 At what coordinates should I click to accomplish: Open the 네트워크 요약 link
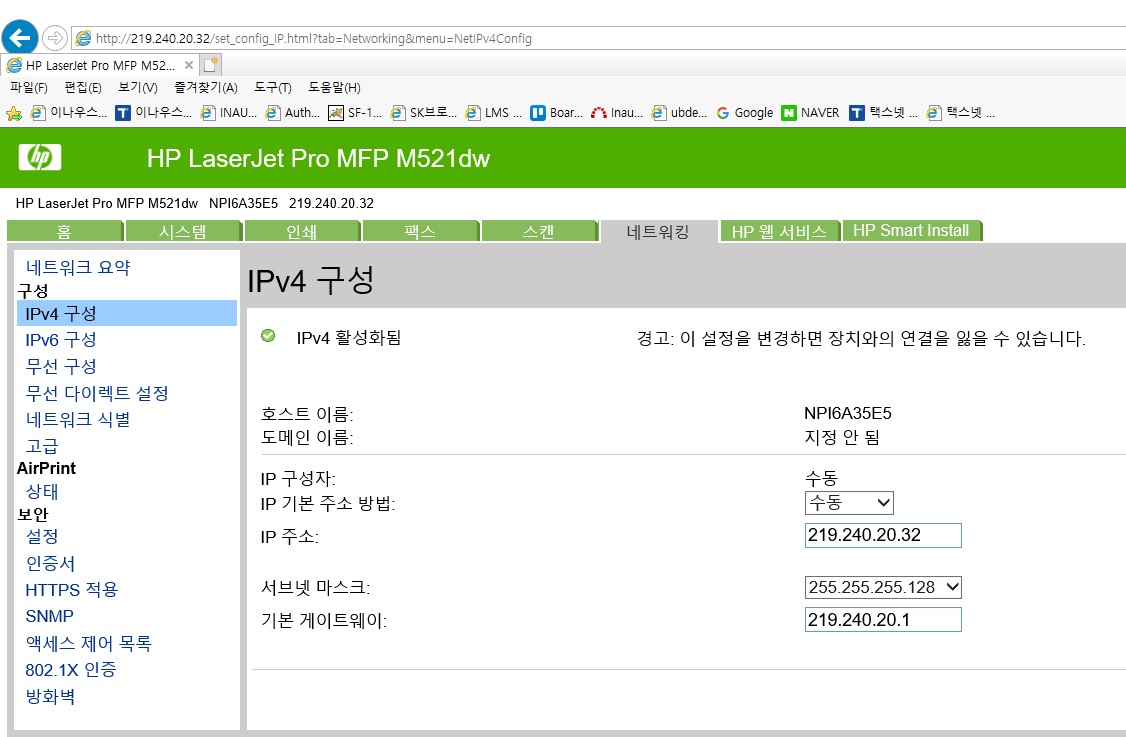(x=78, y=267)
